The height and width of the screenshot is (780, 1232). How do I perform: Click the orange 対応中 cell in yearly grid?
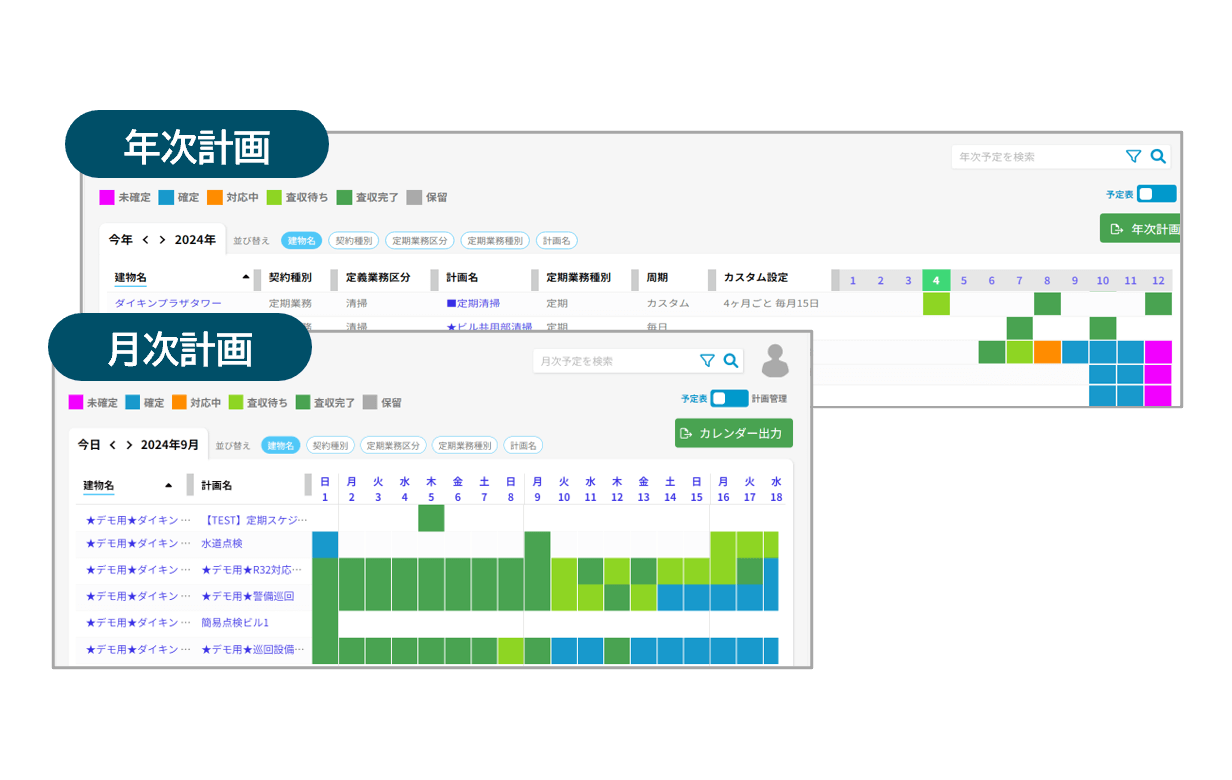1047,352
